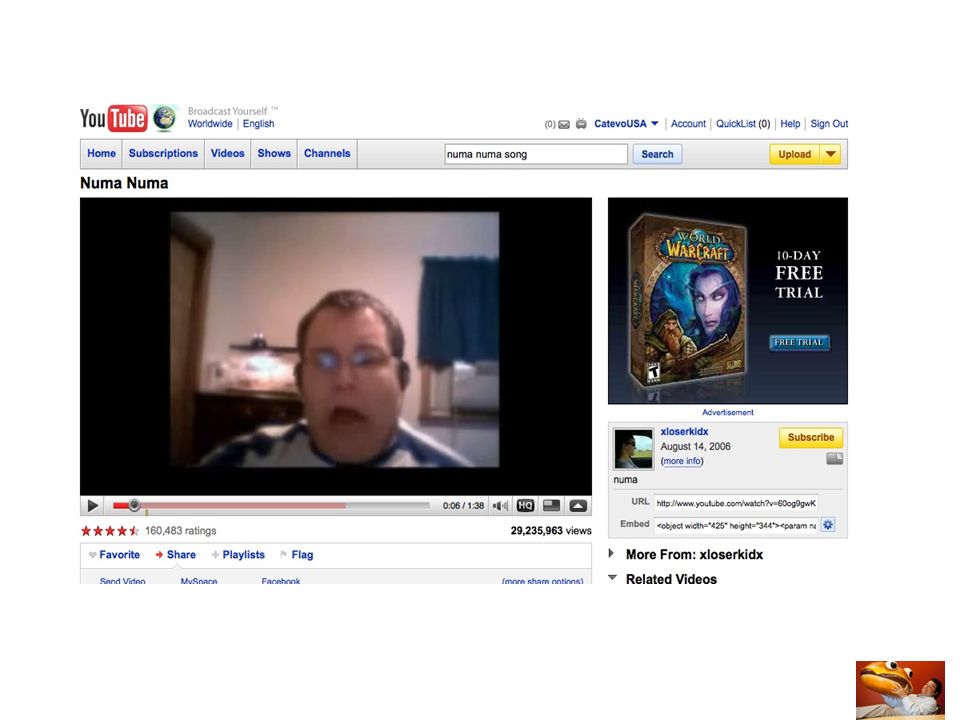Click the xloserkidx profile thumbnail
The image size is (960, 720).
tap(634, 449)
